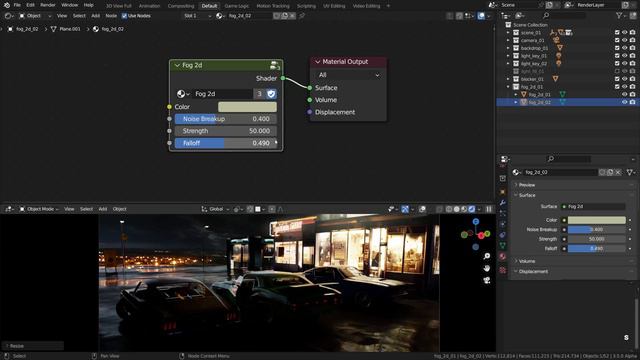
Task: Open the shader type Object dropdown
Action: pyautogui.click(x=35, y=16)
